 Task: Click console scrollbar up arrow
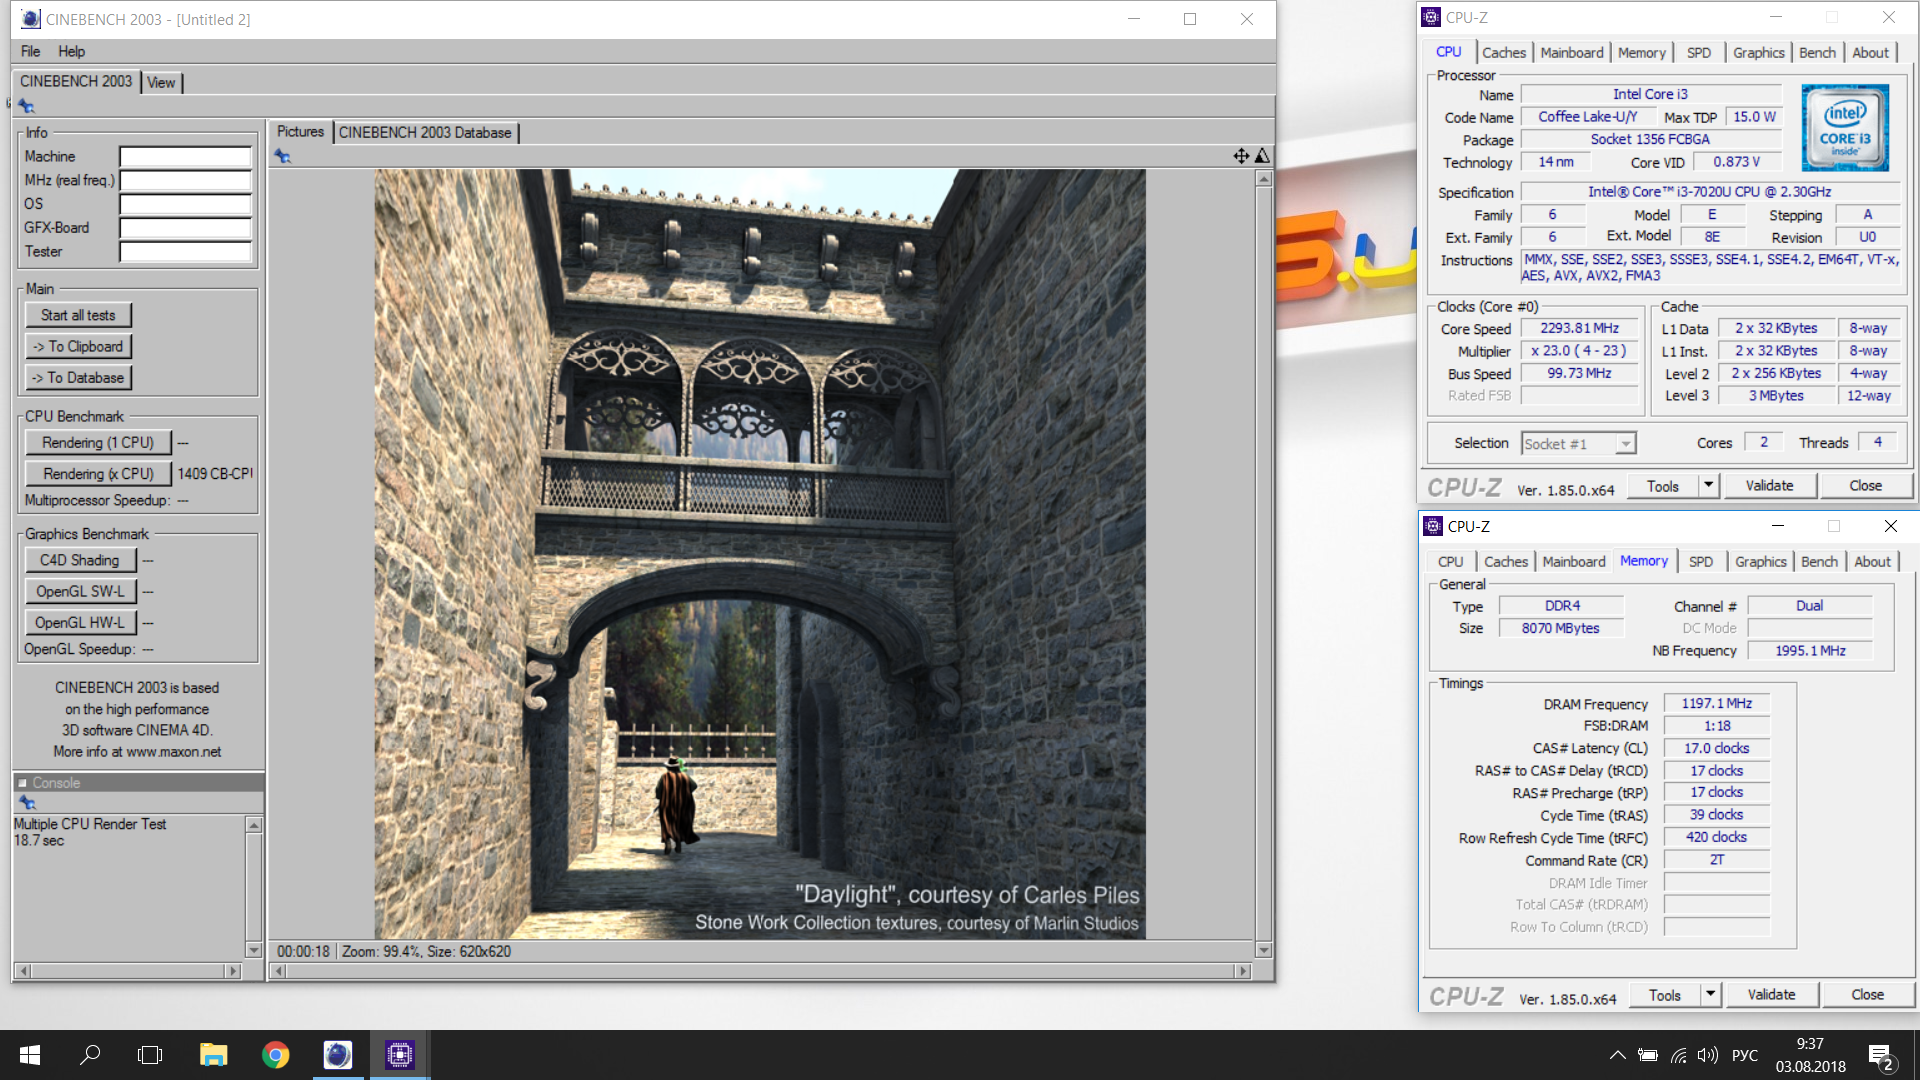254,825
